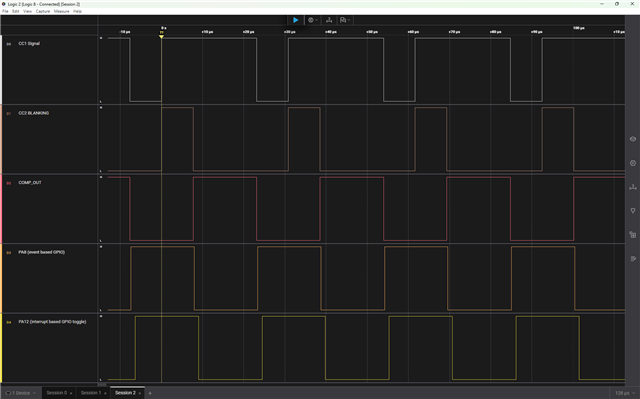Image resolution: width=640 pixels, height=399 pixels.
Task: Open the trigger mode dropdown in top toolbar
Action: click(313, 20)
